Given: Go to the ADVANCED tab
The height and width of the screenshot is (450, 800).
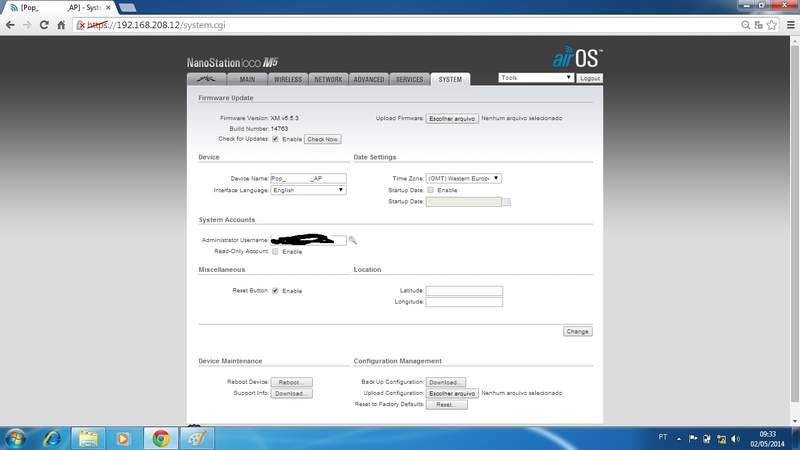Looking at the screenshot, I should tap(369, 79).
